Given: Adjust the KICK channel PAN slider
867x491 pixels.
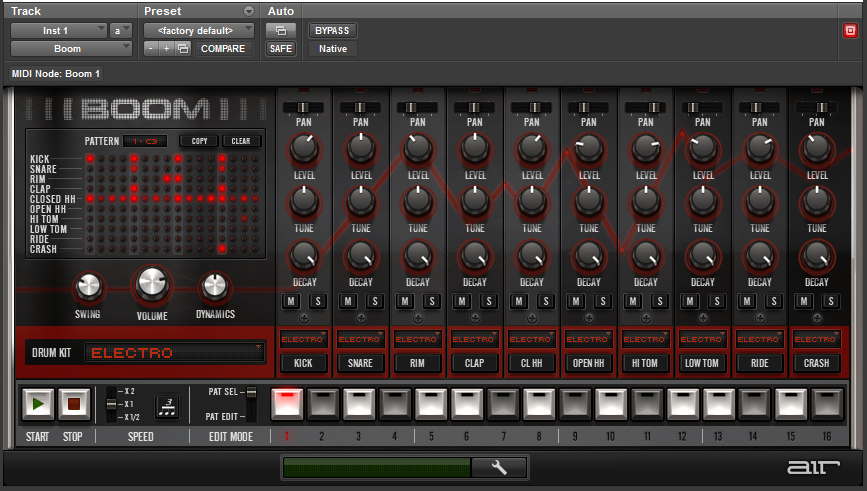Looking at the screenshot, I should coord(304,107).
